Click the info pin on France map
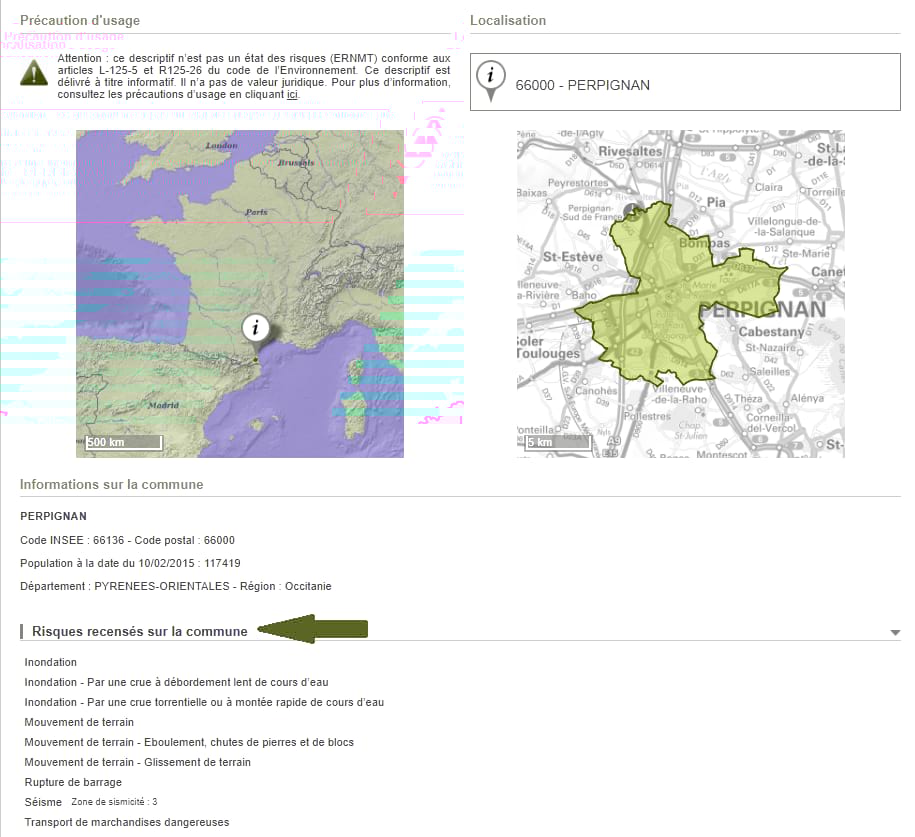The image size is (915, 837). coord(256,333)
